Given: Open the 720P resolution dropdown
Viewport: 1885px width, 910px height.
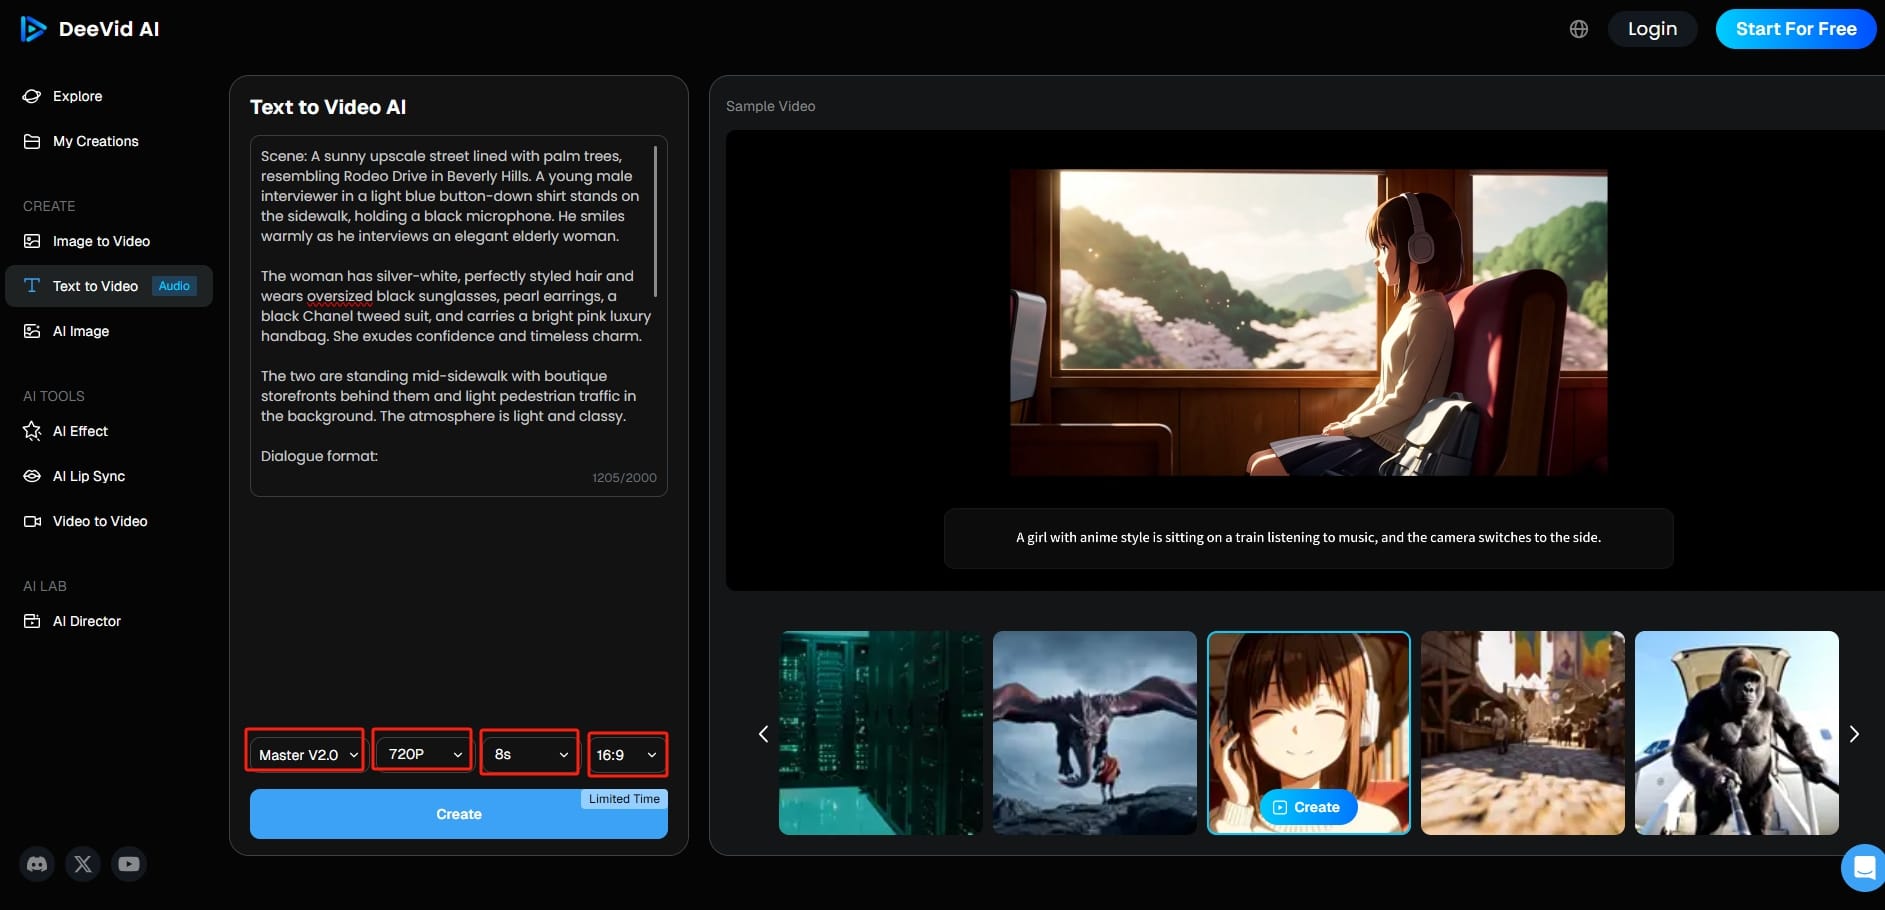Looking at the screenshot, I should pos(423,754).
